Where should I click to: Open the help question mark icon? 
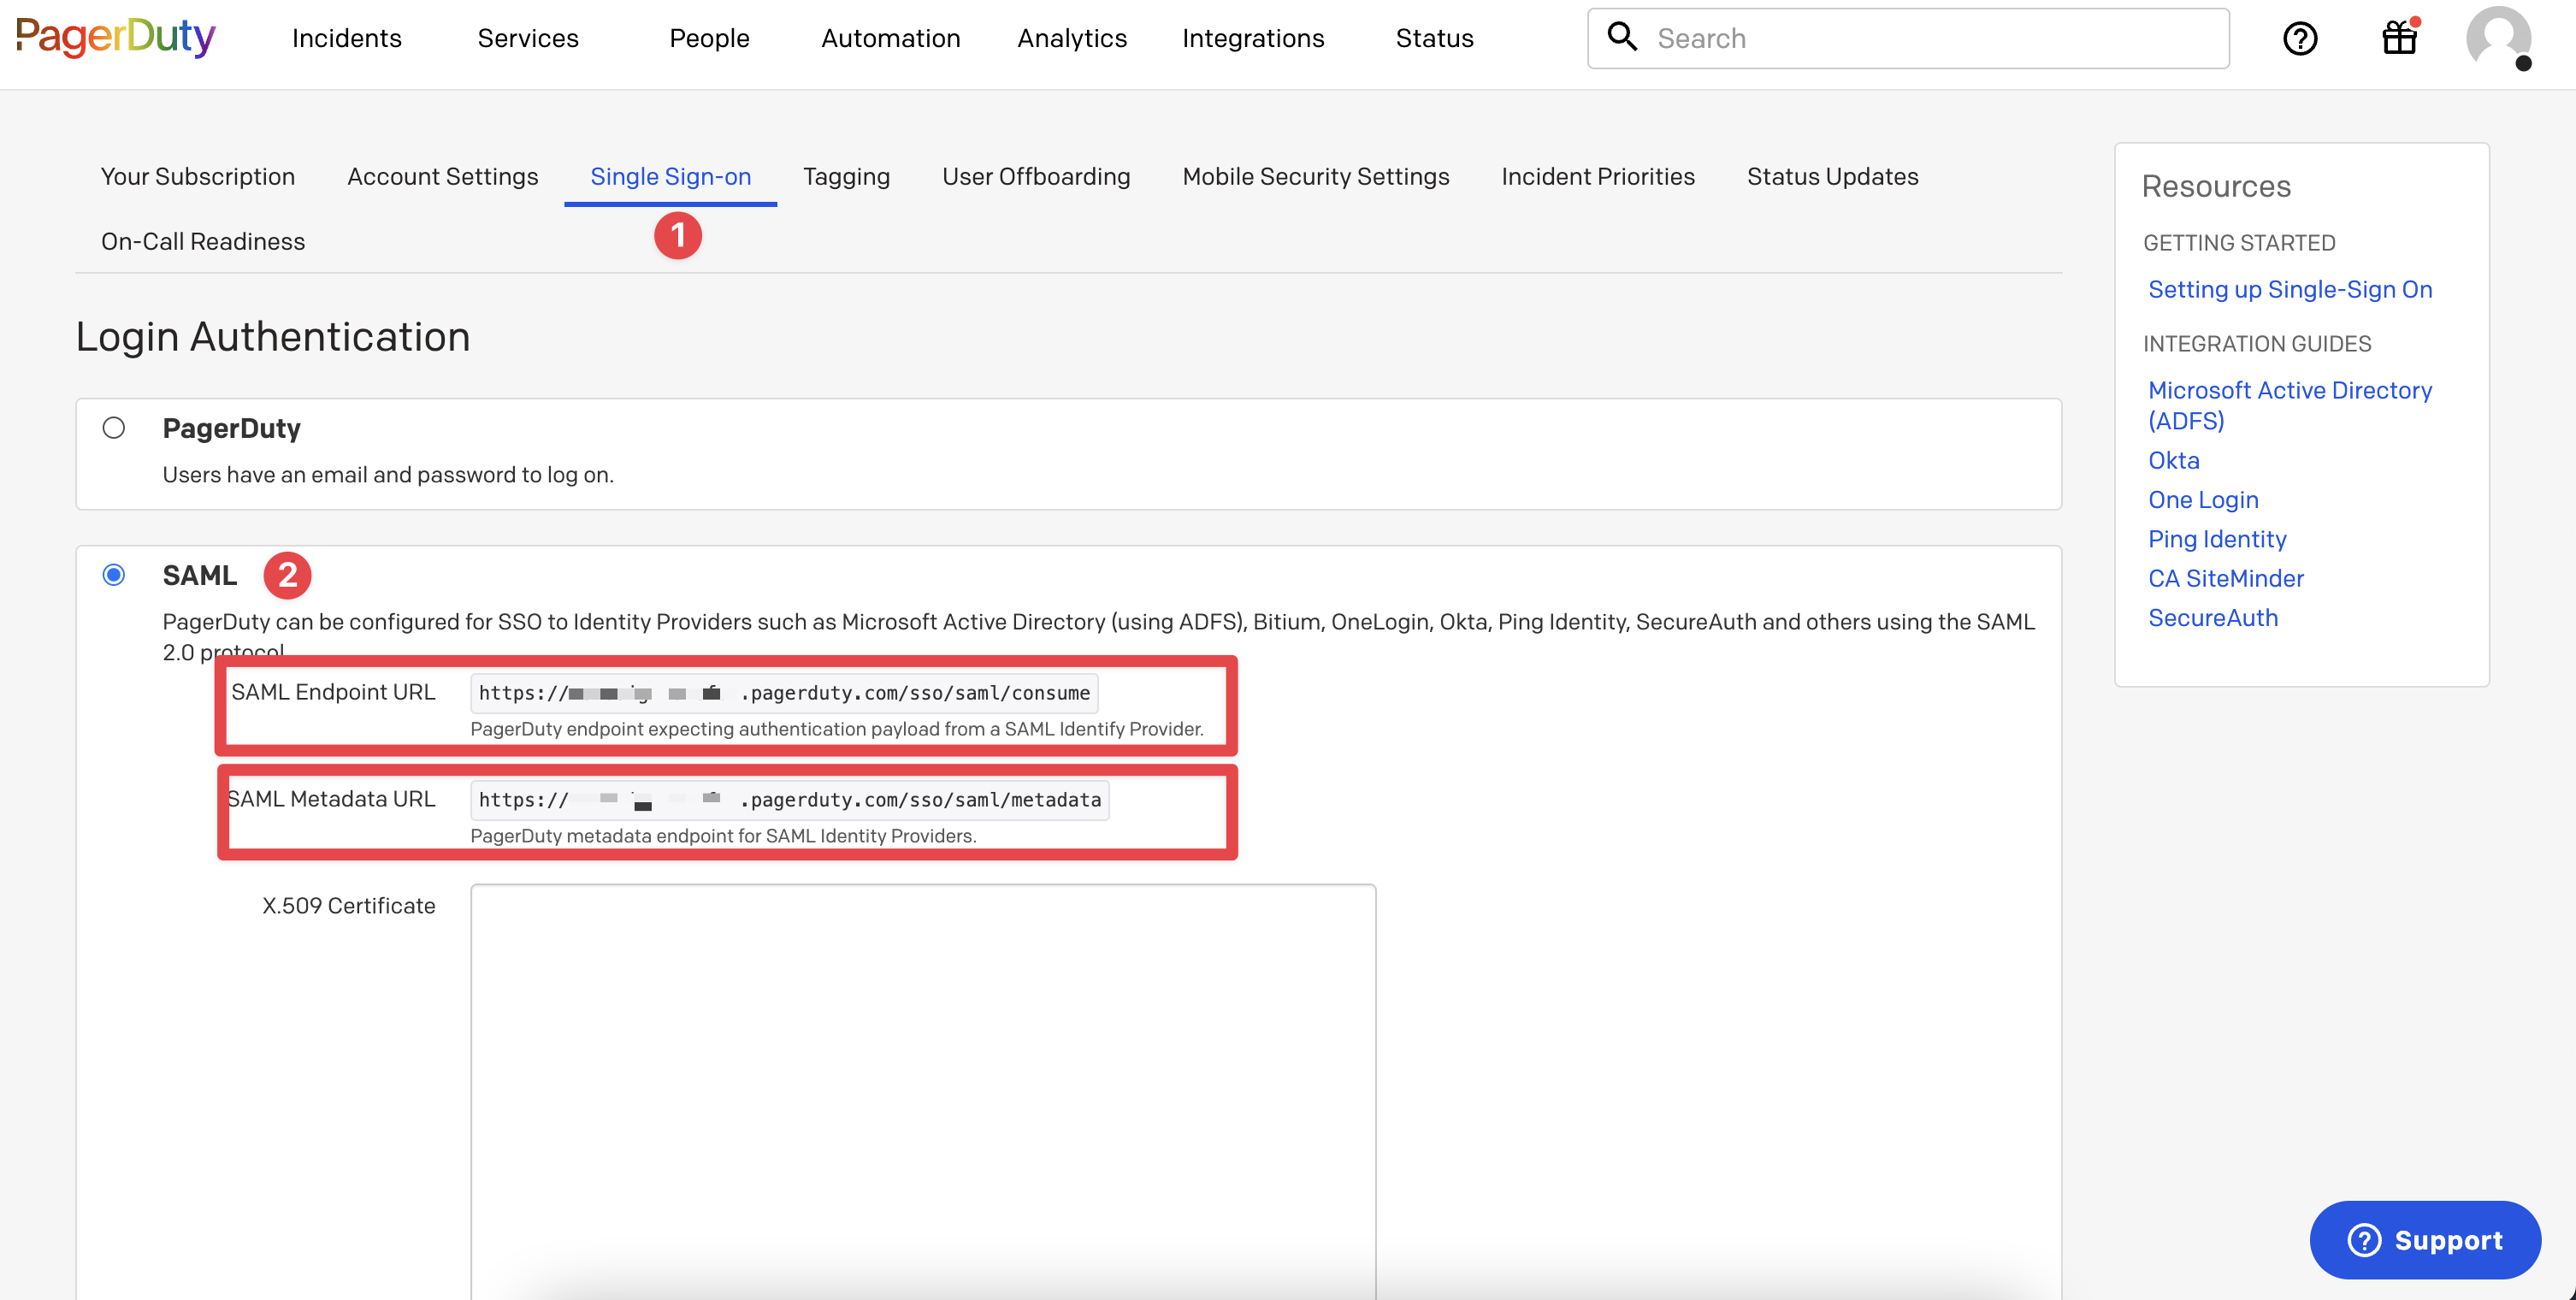pos(2299,38)
